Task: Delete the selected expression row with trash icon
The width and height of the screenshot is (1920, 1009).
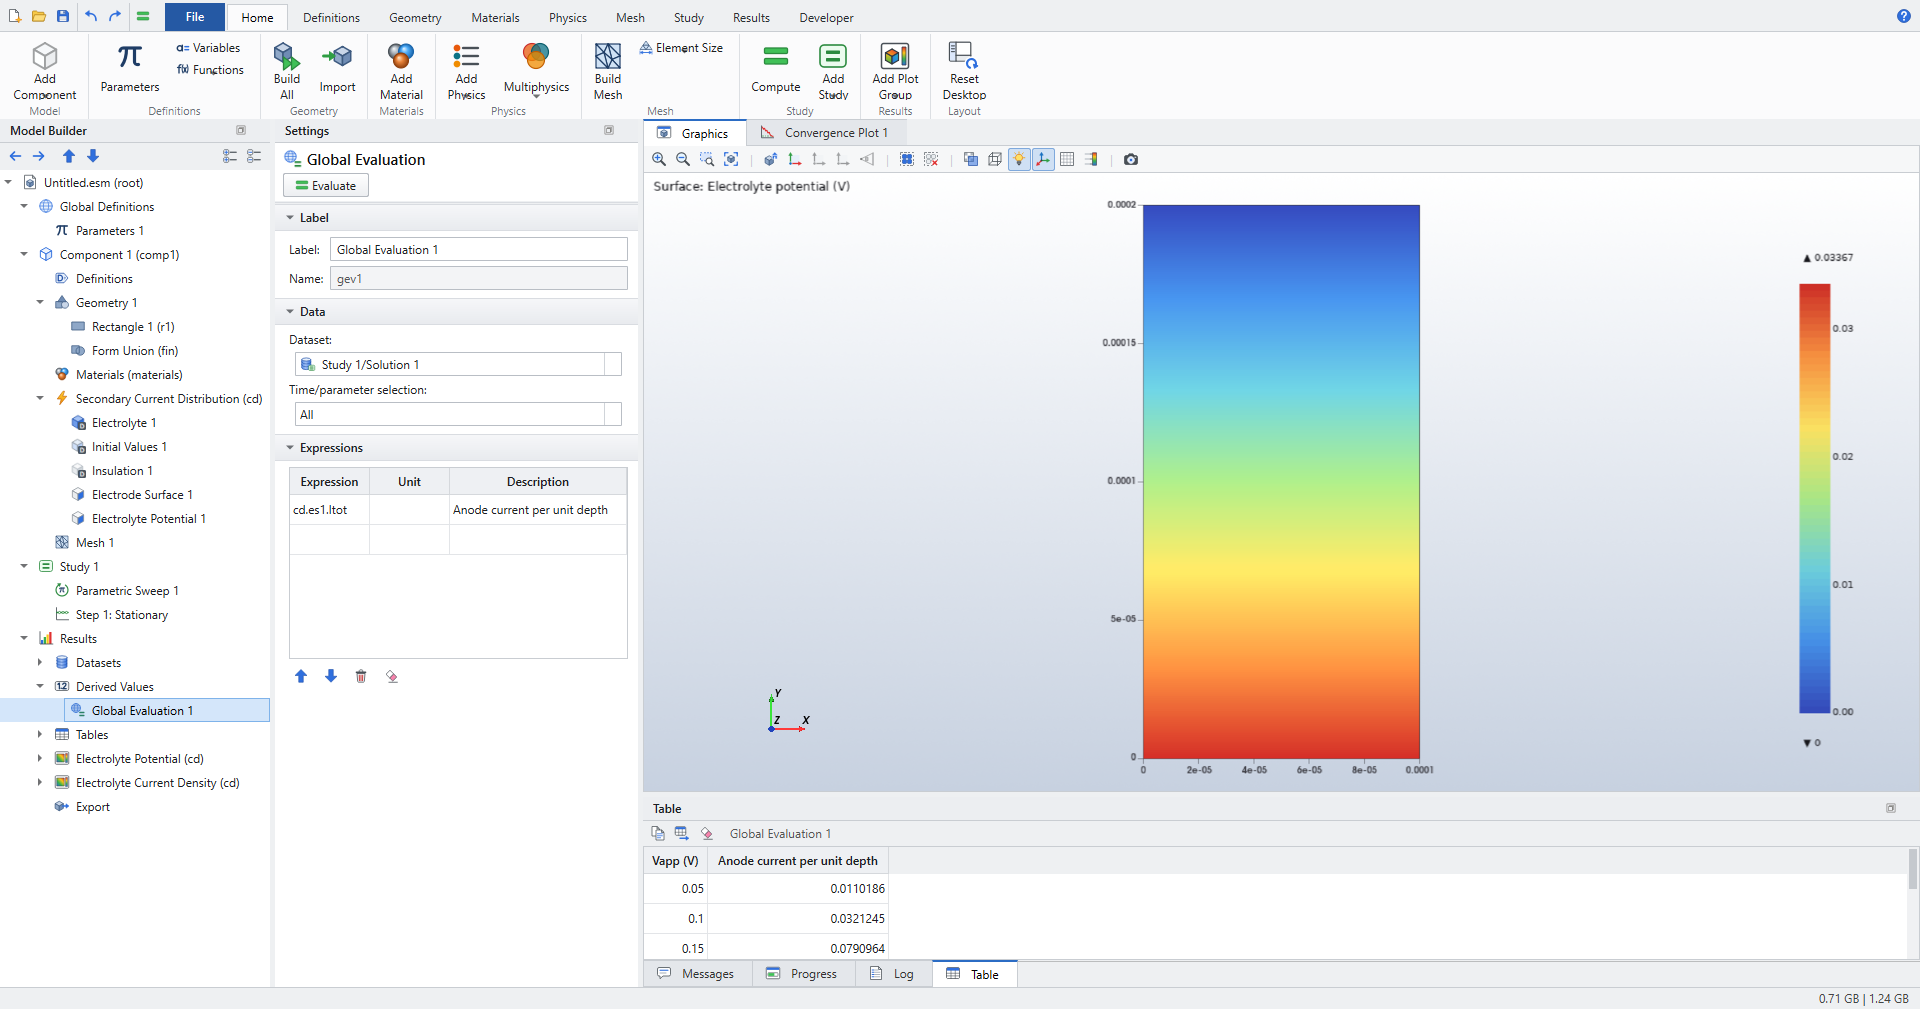Action: click(x=361, y=676)
